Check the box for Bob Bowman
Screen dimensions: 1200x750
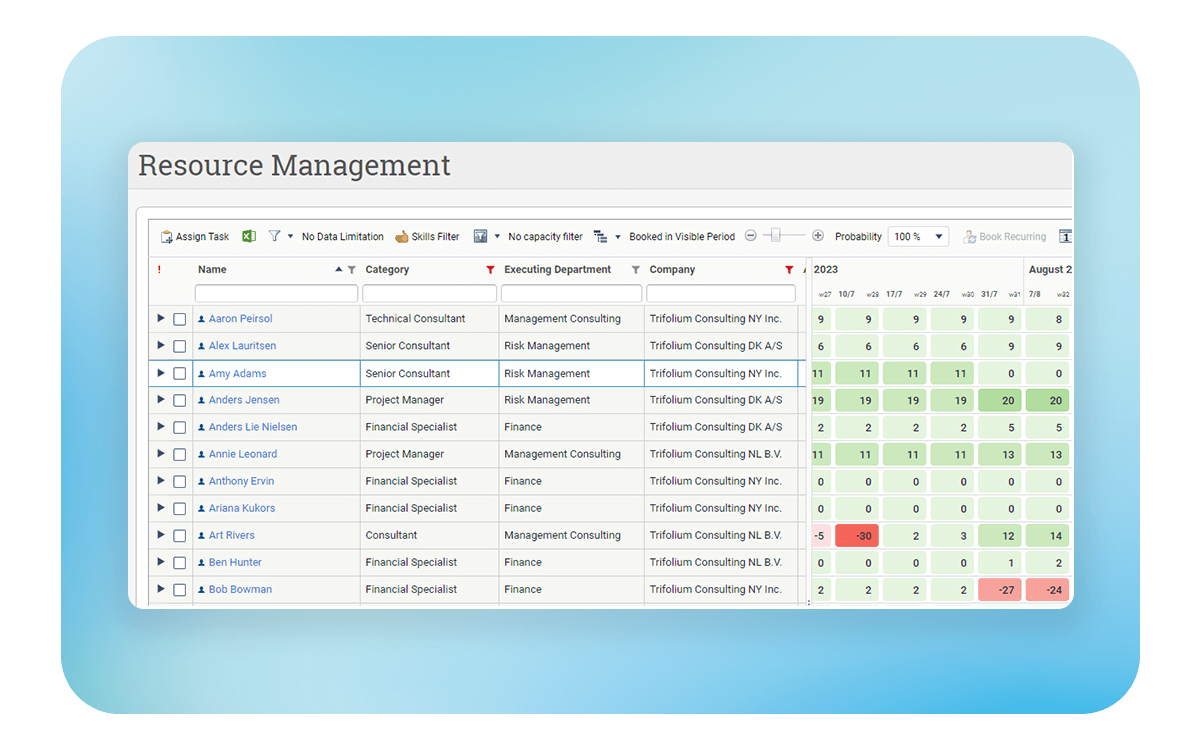tap(180, 590)
